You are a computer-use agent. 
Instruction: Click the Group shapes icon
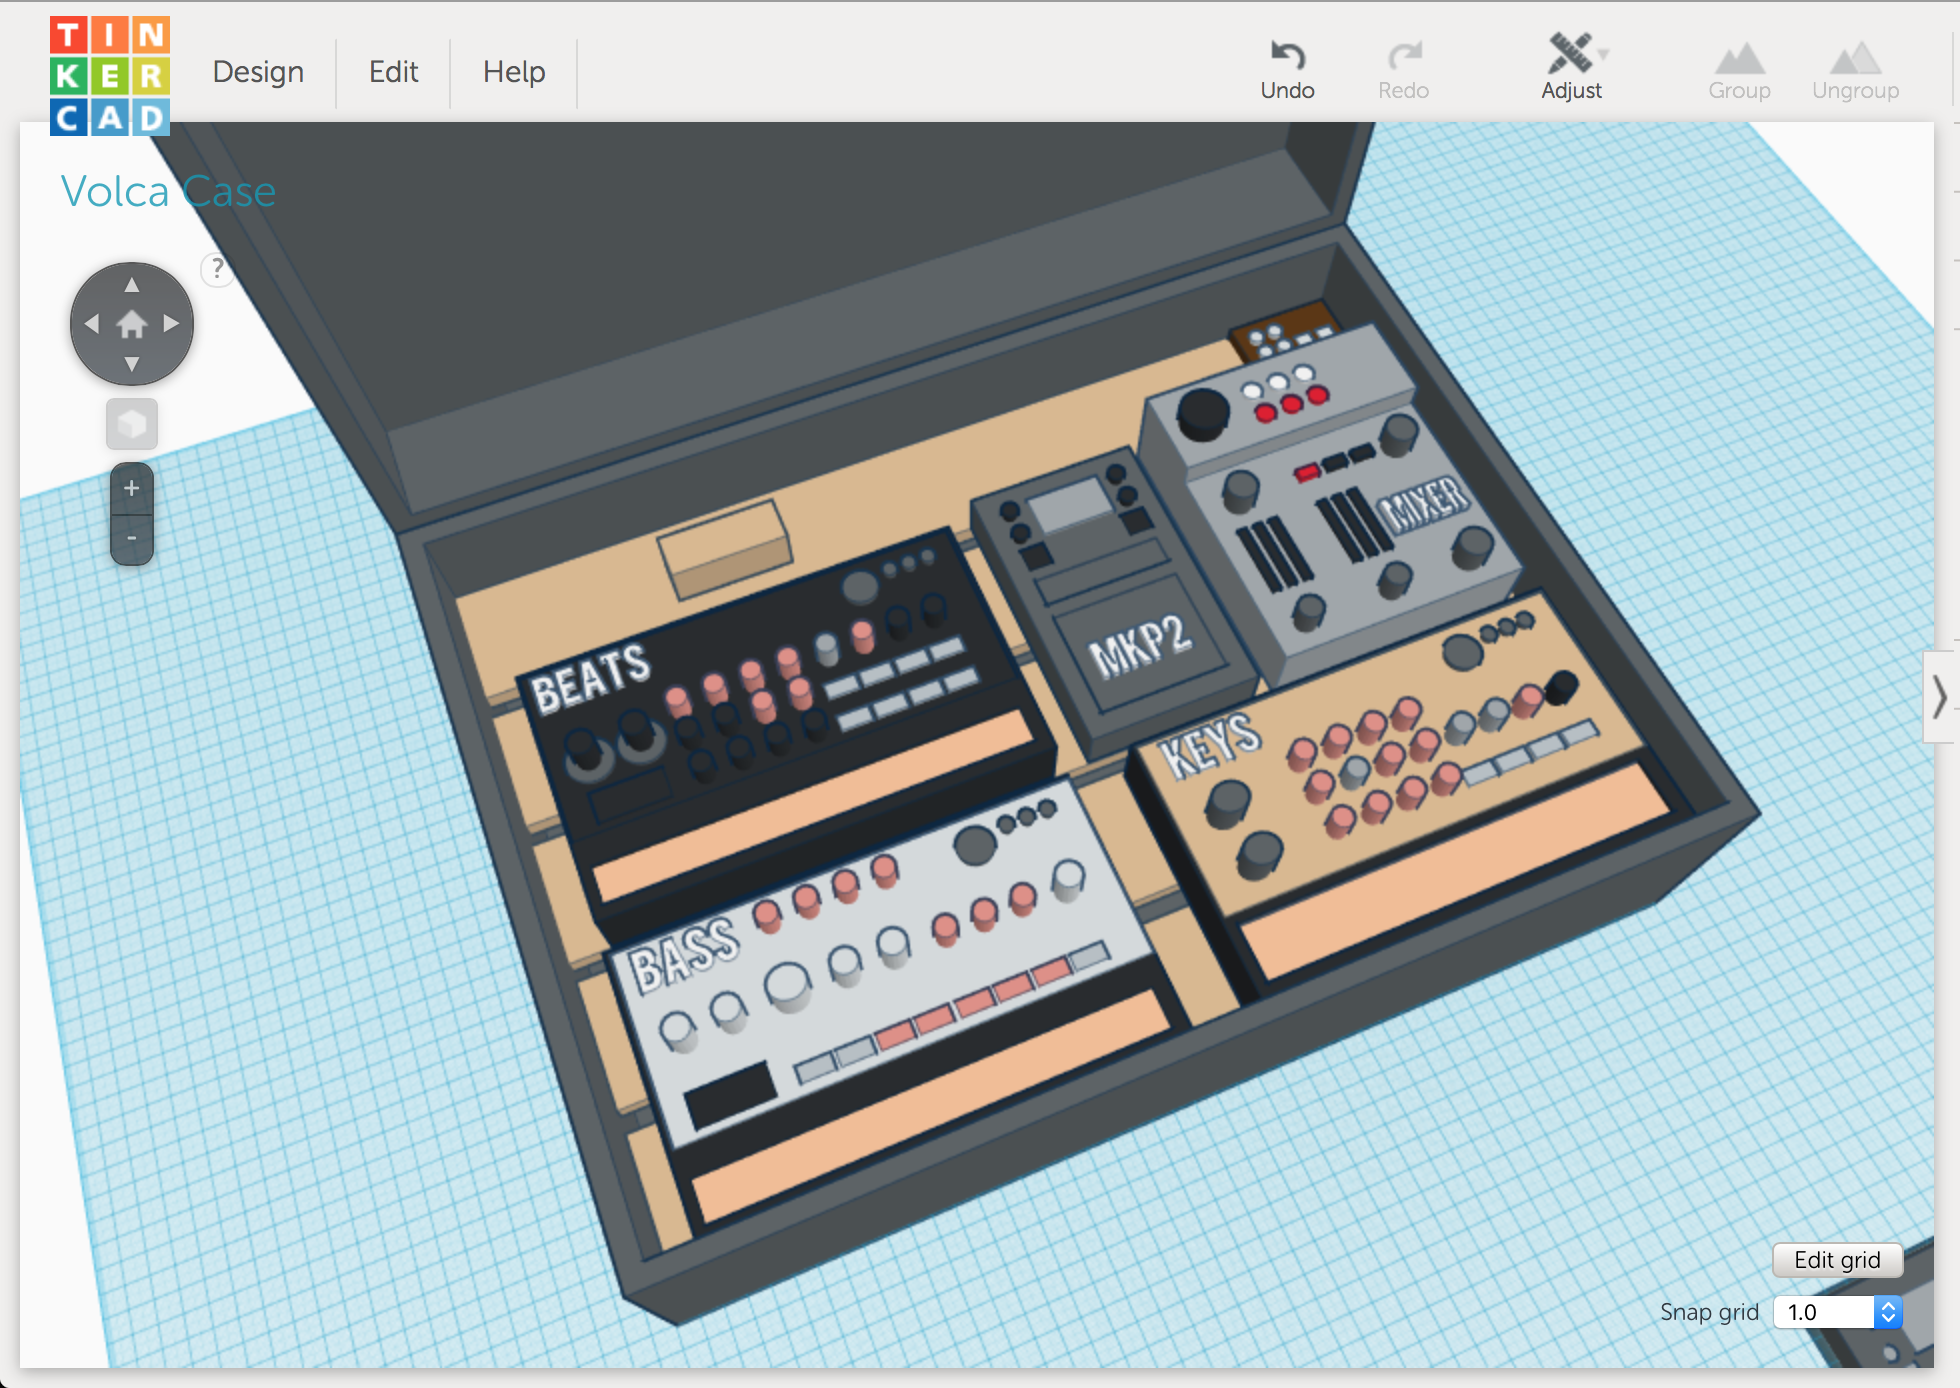[1739, 60]
